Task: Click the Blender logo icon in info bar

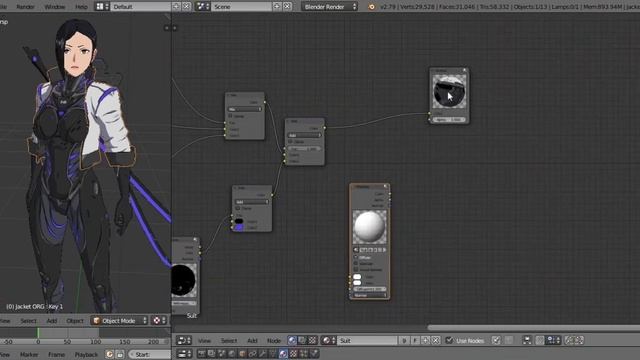Action: (x=371, y=7)
